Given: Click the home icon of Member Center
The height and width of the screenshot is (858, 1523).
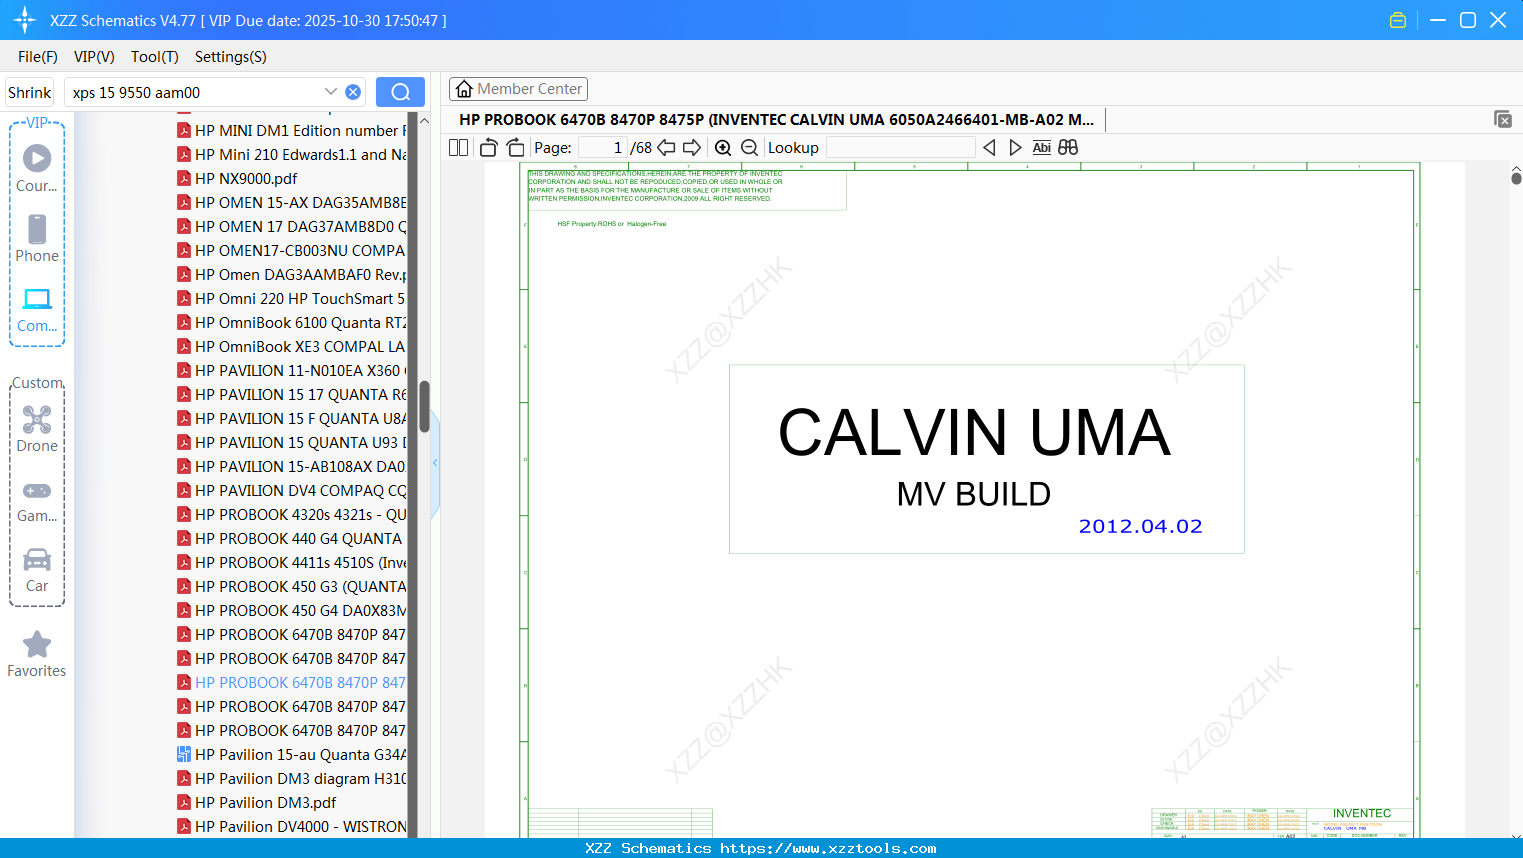Looking at the screenshot, I should (464, 89).
